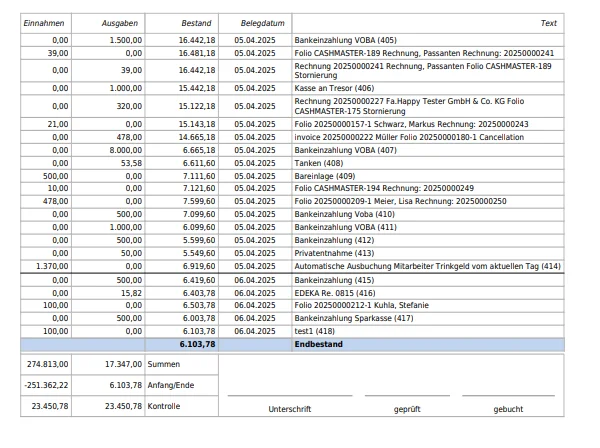
Task: Select the Belegdatum column header
Action: tap(262, 23)
